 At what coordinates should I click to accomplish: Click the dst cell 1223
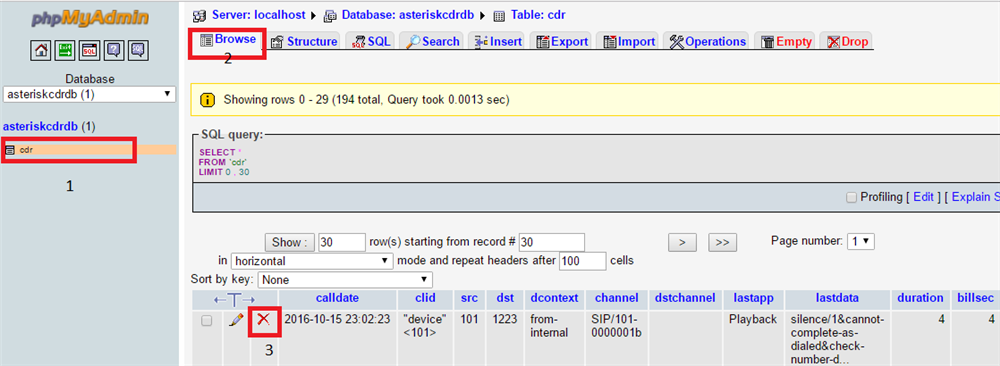504,319
